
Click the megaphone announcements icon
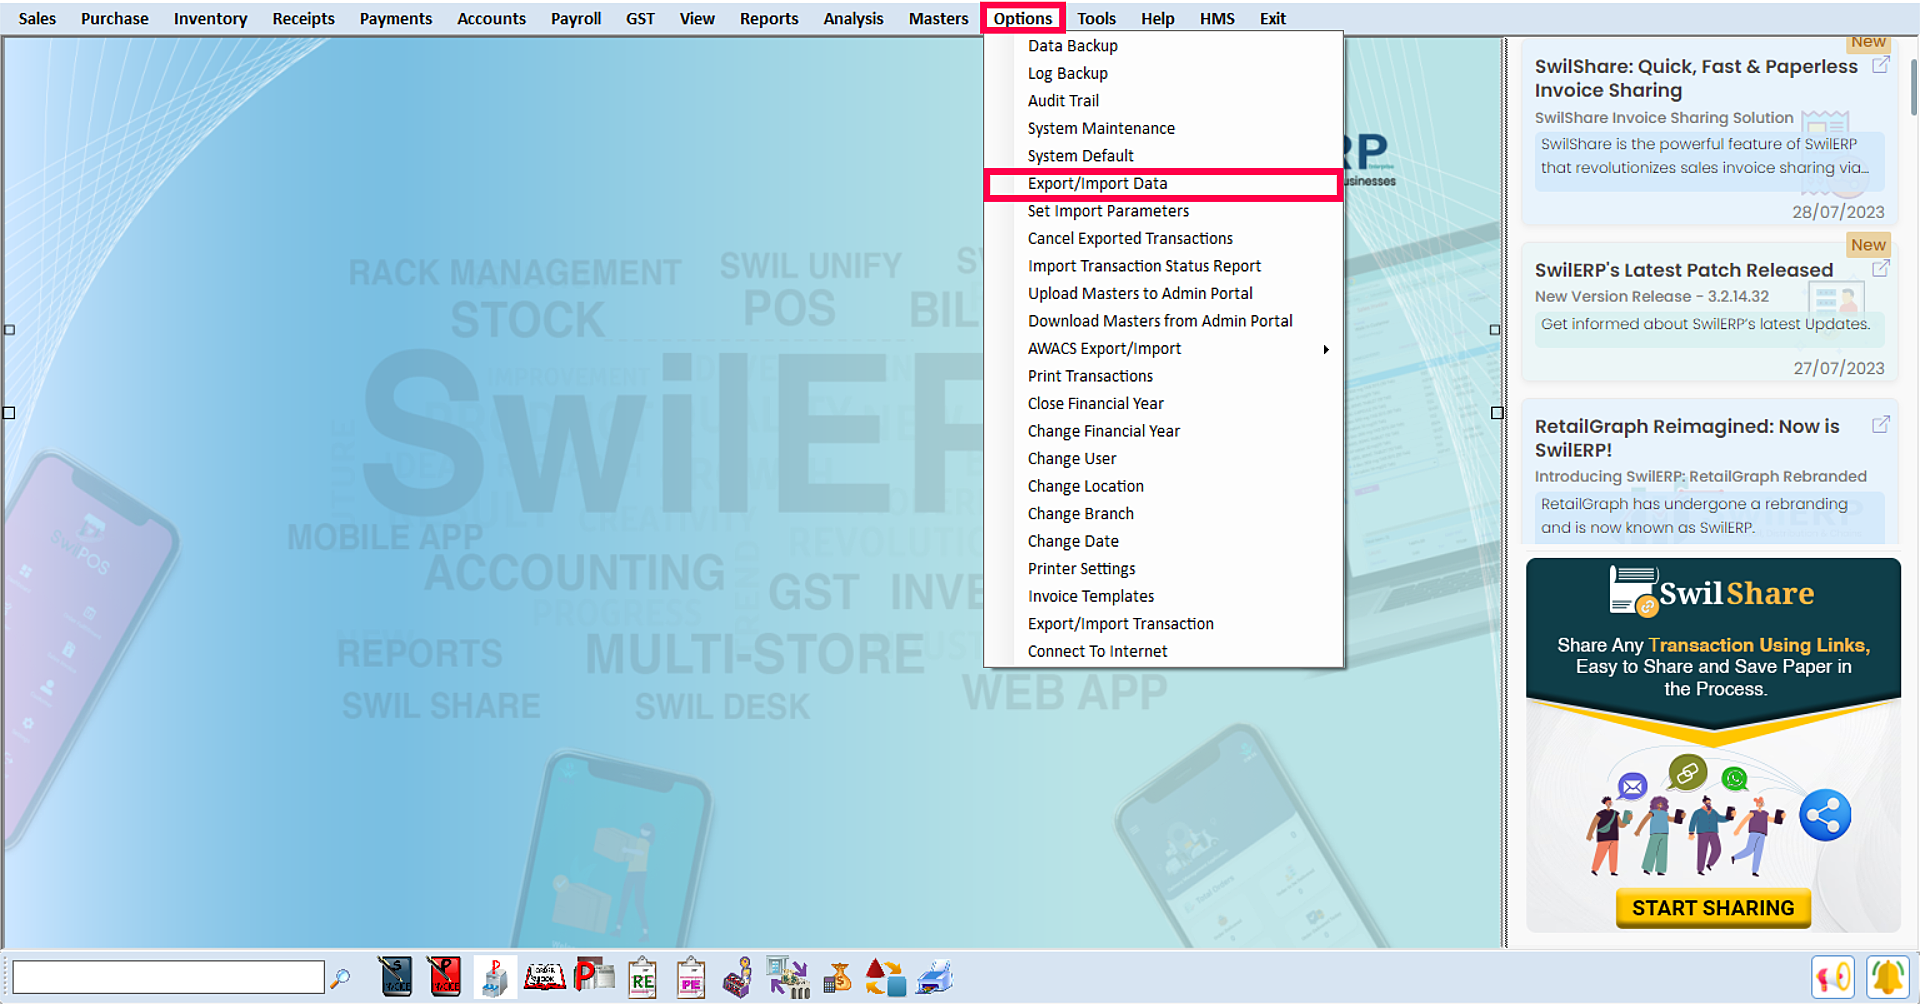(1833, 977)
